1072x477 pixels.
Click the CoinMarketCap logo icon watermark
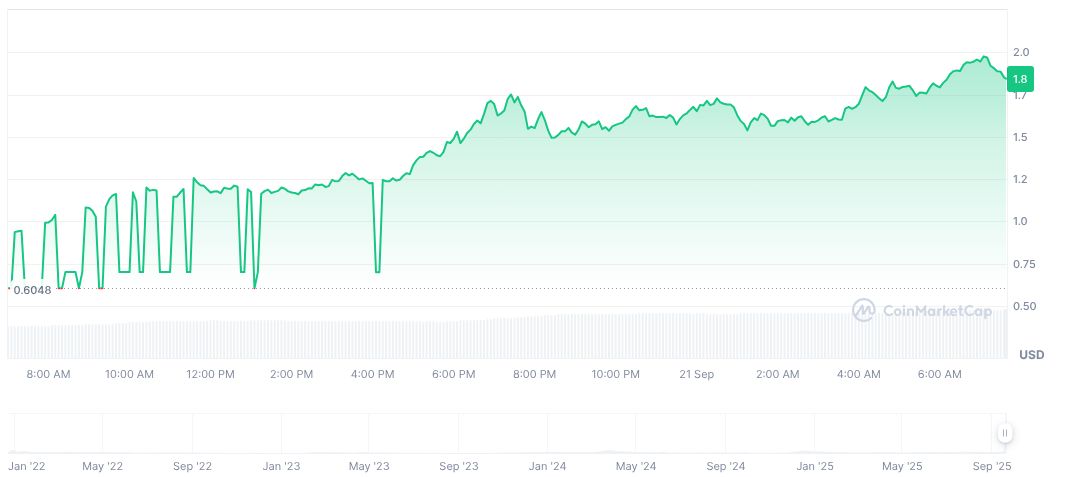point(863,310)
